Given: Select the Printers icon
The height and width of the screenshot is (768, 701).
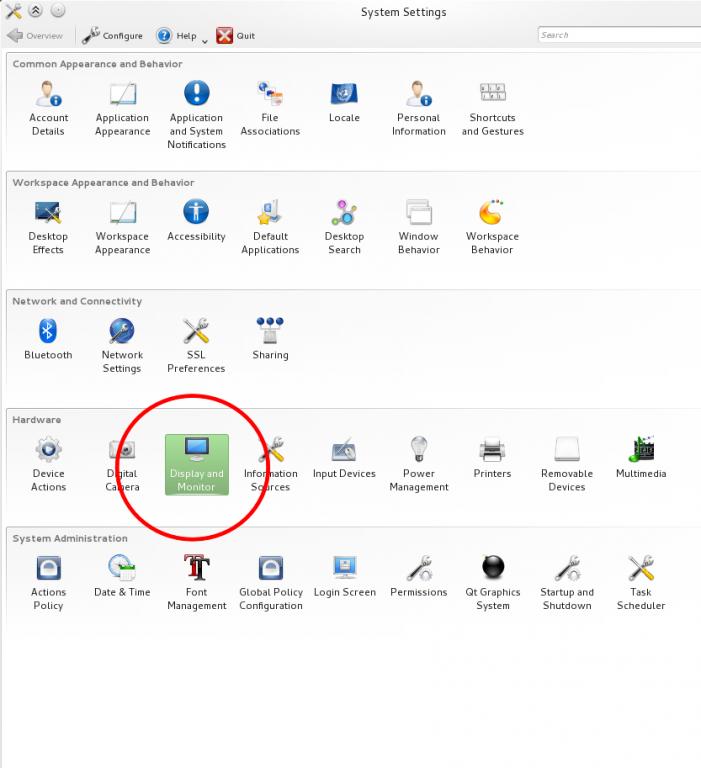Looking at the screenshot, I should (492, 456).
